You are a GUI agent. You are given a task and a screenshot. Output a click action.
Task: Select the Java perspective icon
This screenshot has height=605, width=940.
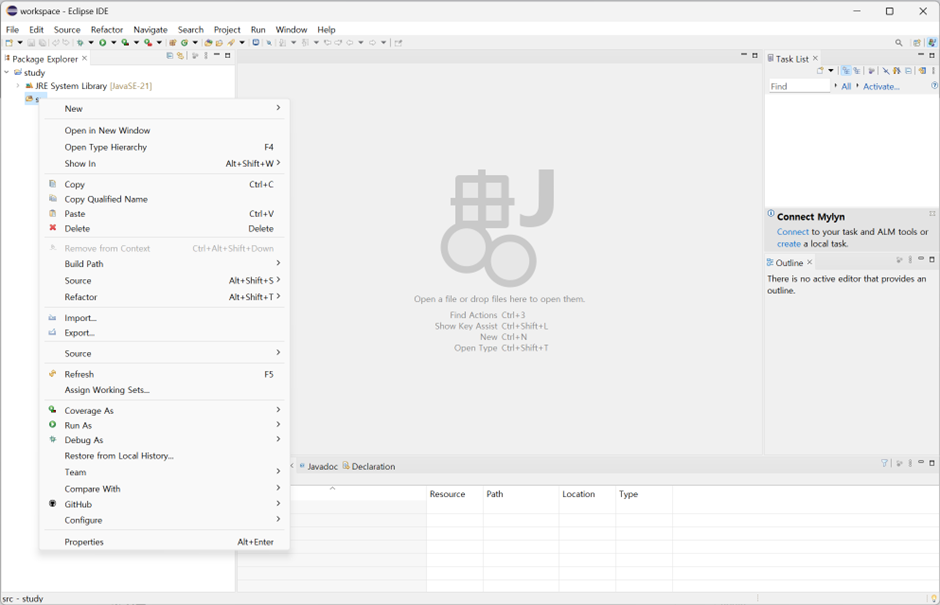pyautogui.click(x=932, y=43)
